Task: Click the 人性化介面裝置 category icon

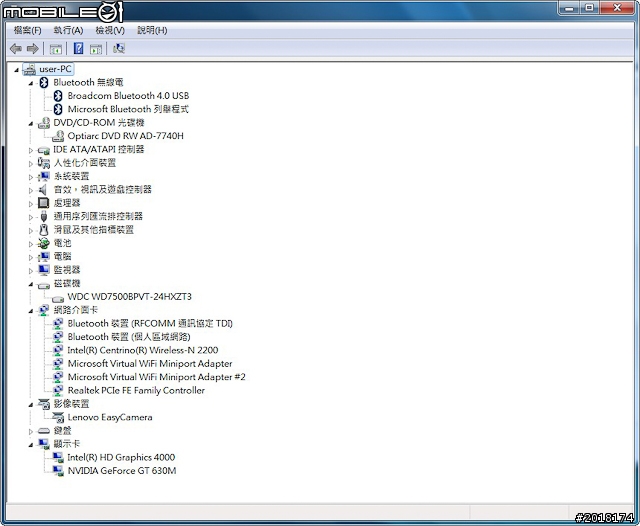Action: 44,163
